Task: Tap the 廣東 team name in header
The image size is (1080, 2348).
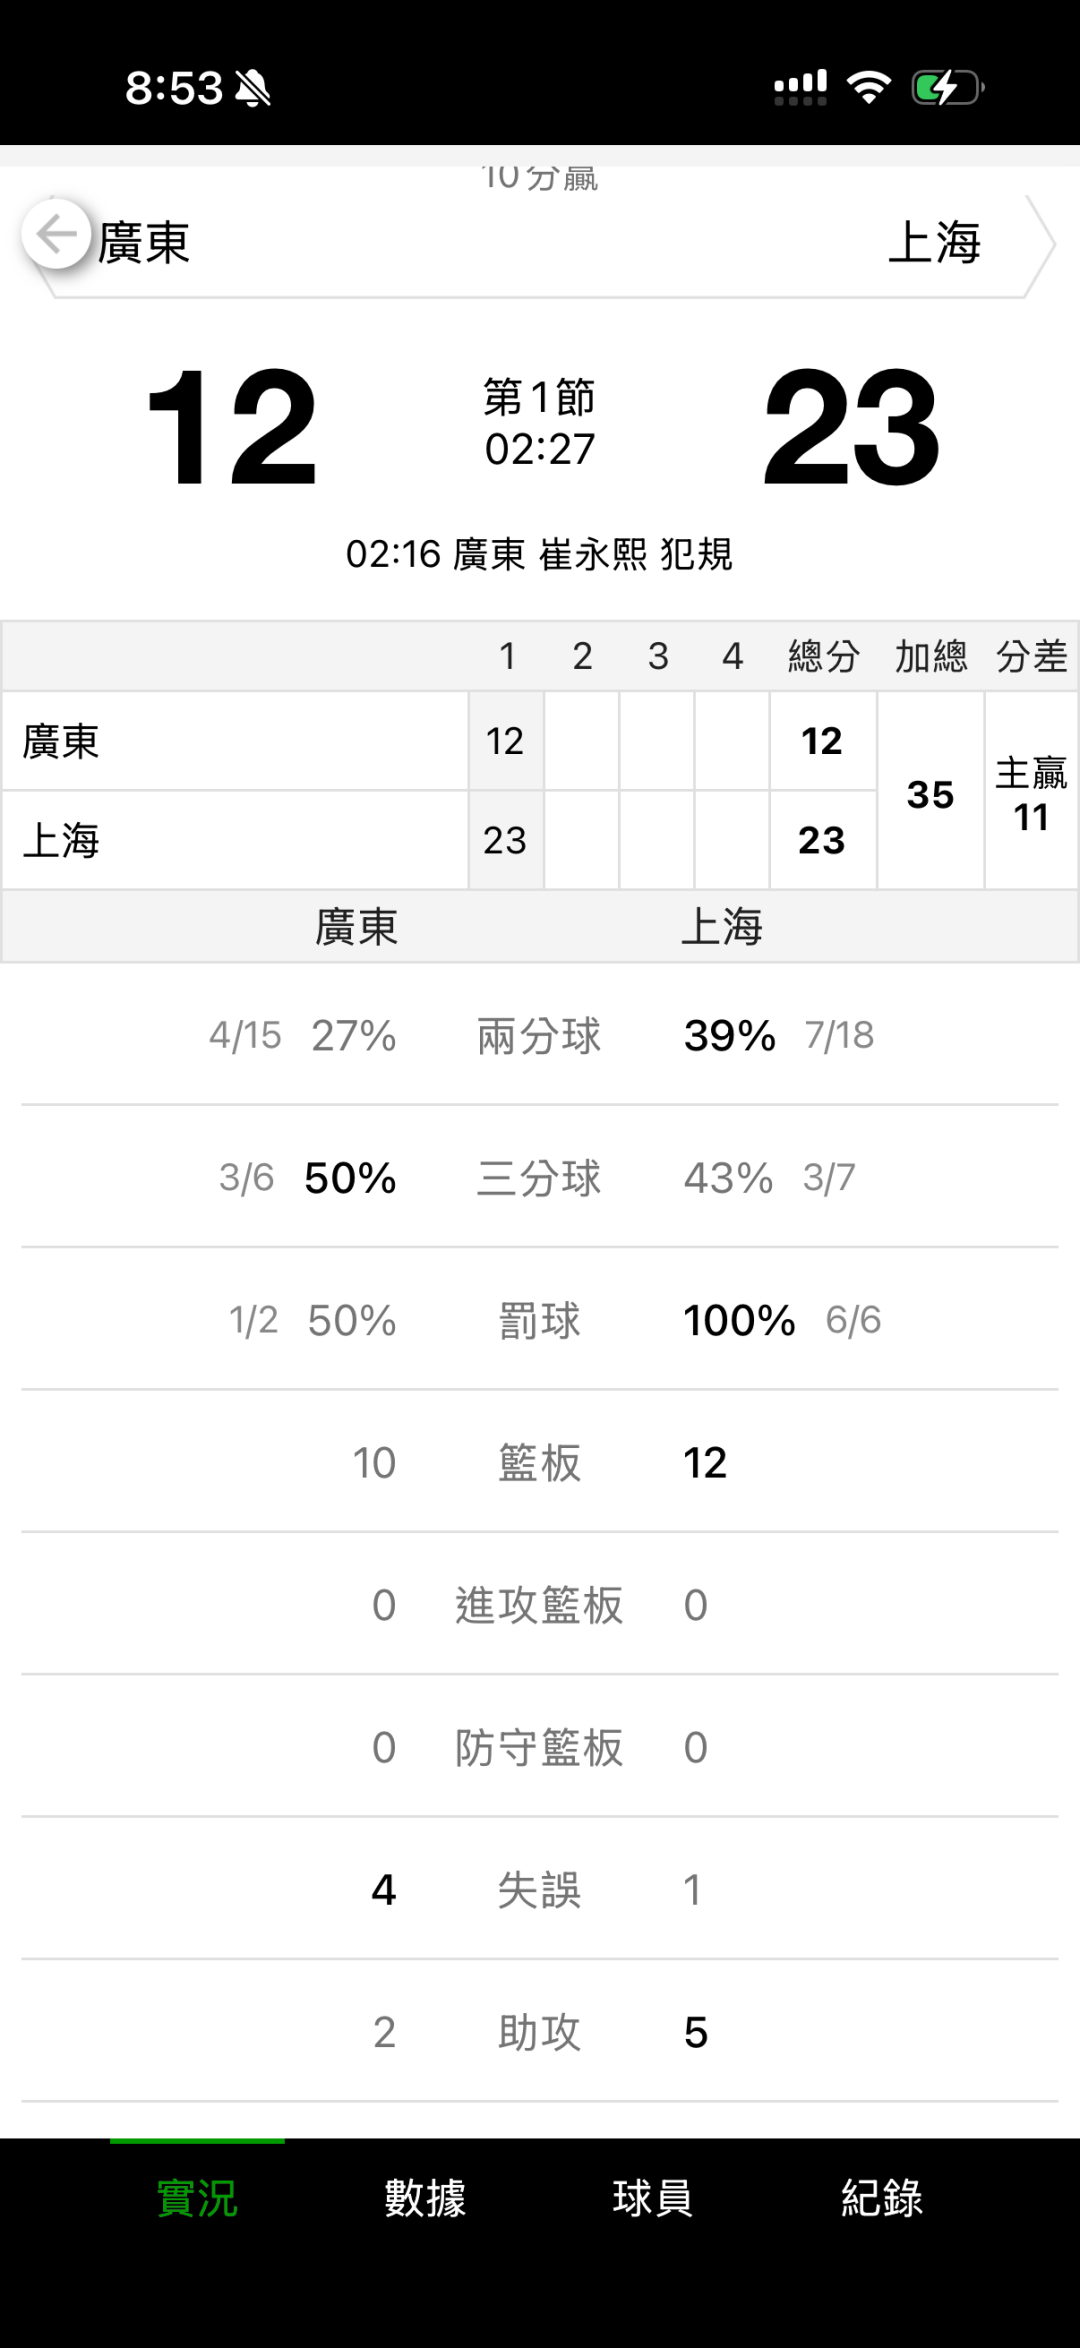Action: [x=144, y=243]
